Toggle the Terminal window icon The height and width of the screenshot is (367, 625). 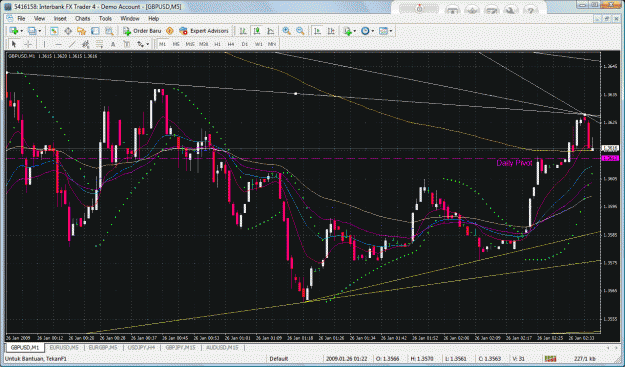pos(95,31)
